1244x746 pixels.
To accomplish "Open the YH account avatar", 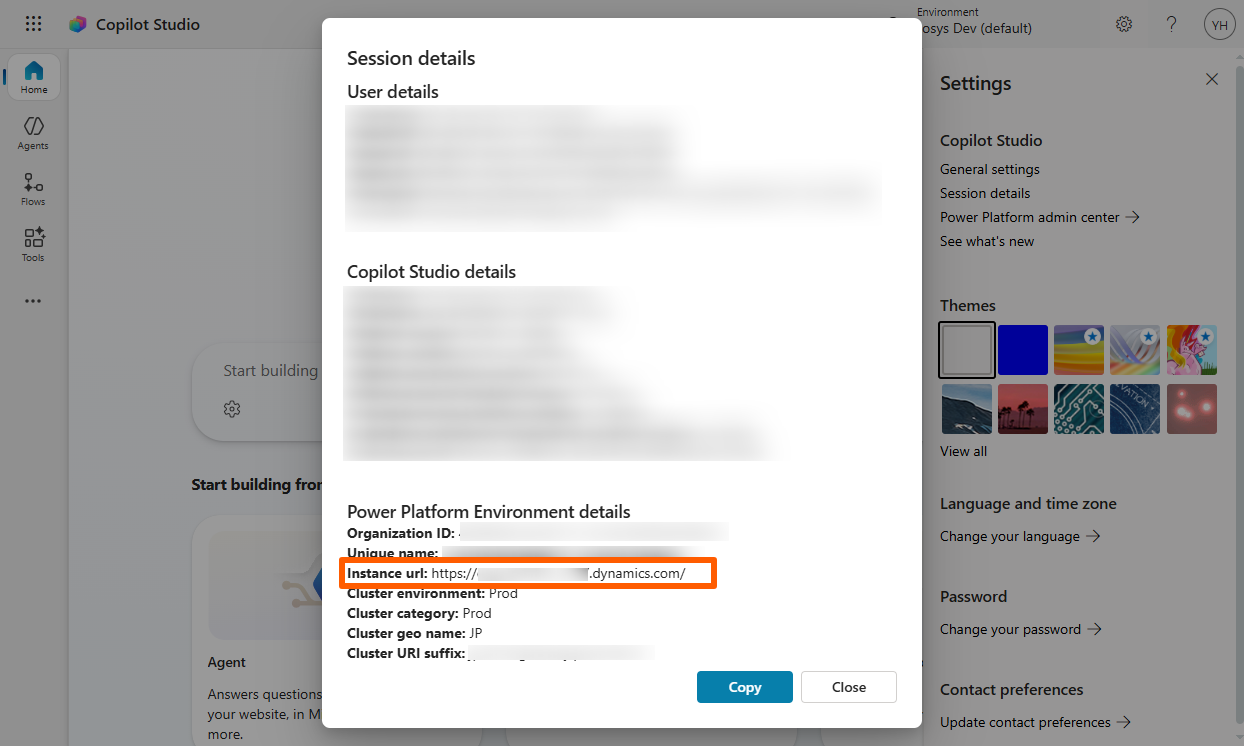I will pos(1219,24).
